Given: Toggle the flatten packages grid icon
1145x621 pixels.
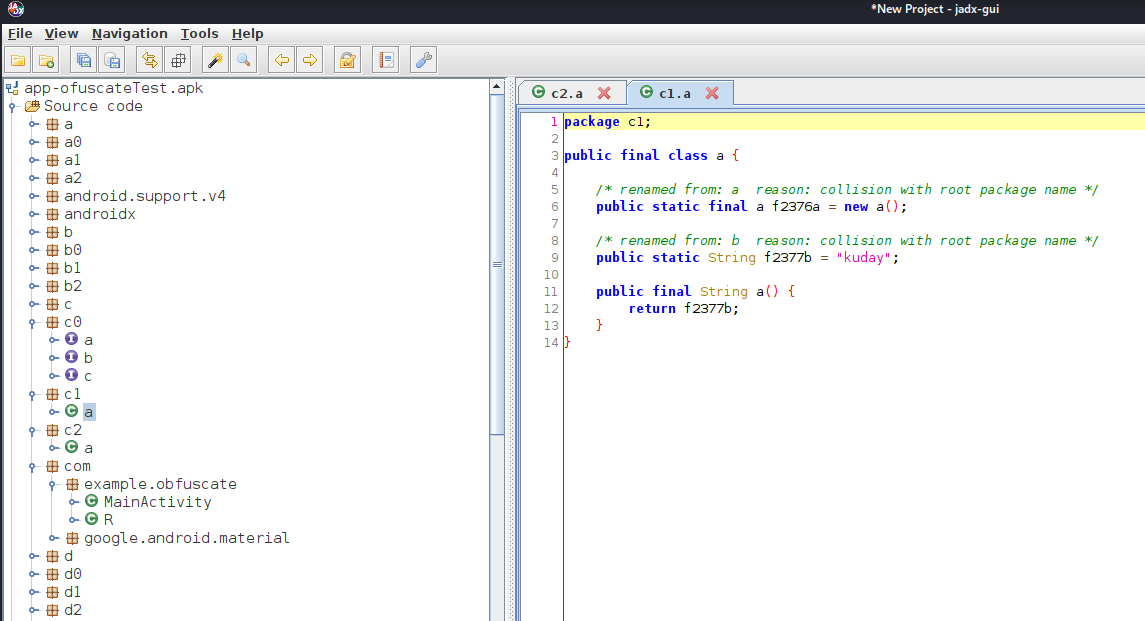Looking at the screenshot, I should point(178,61).
